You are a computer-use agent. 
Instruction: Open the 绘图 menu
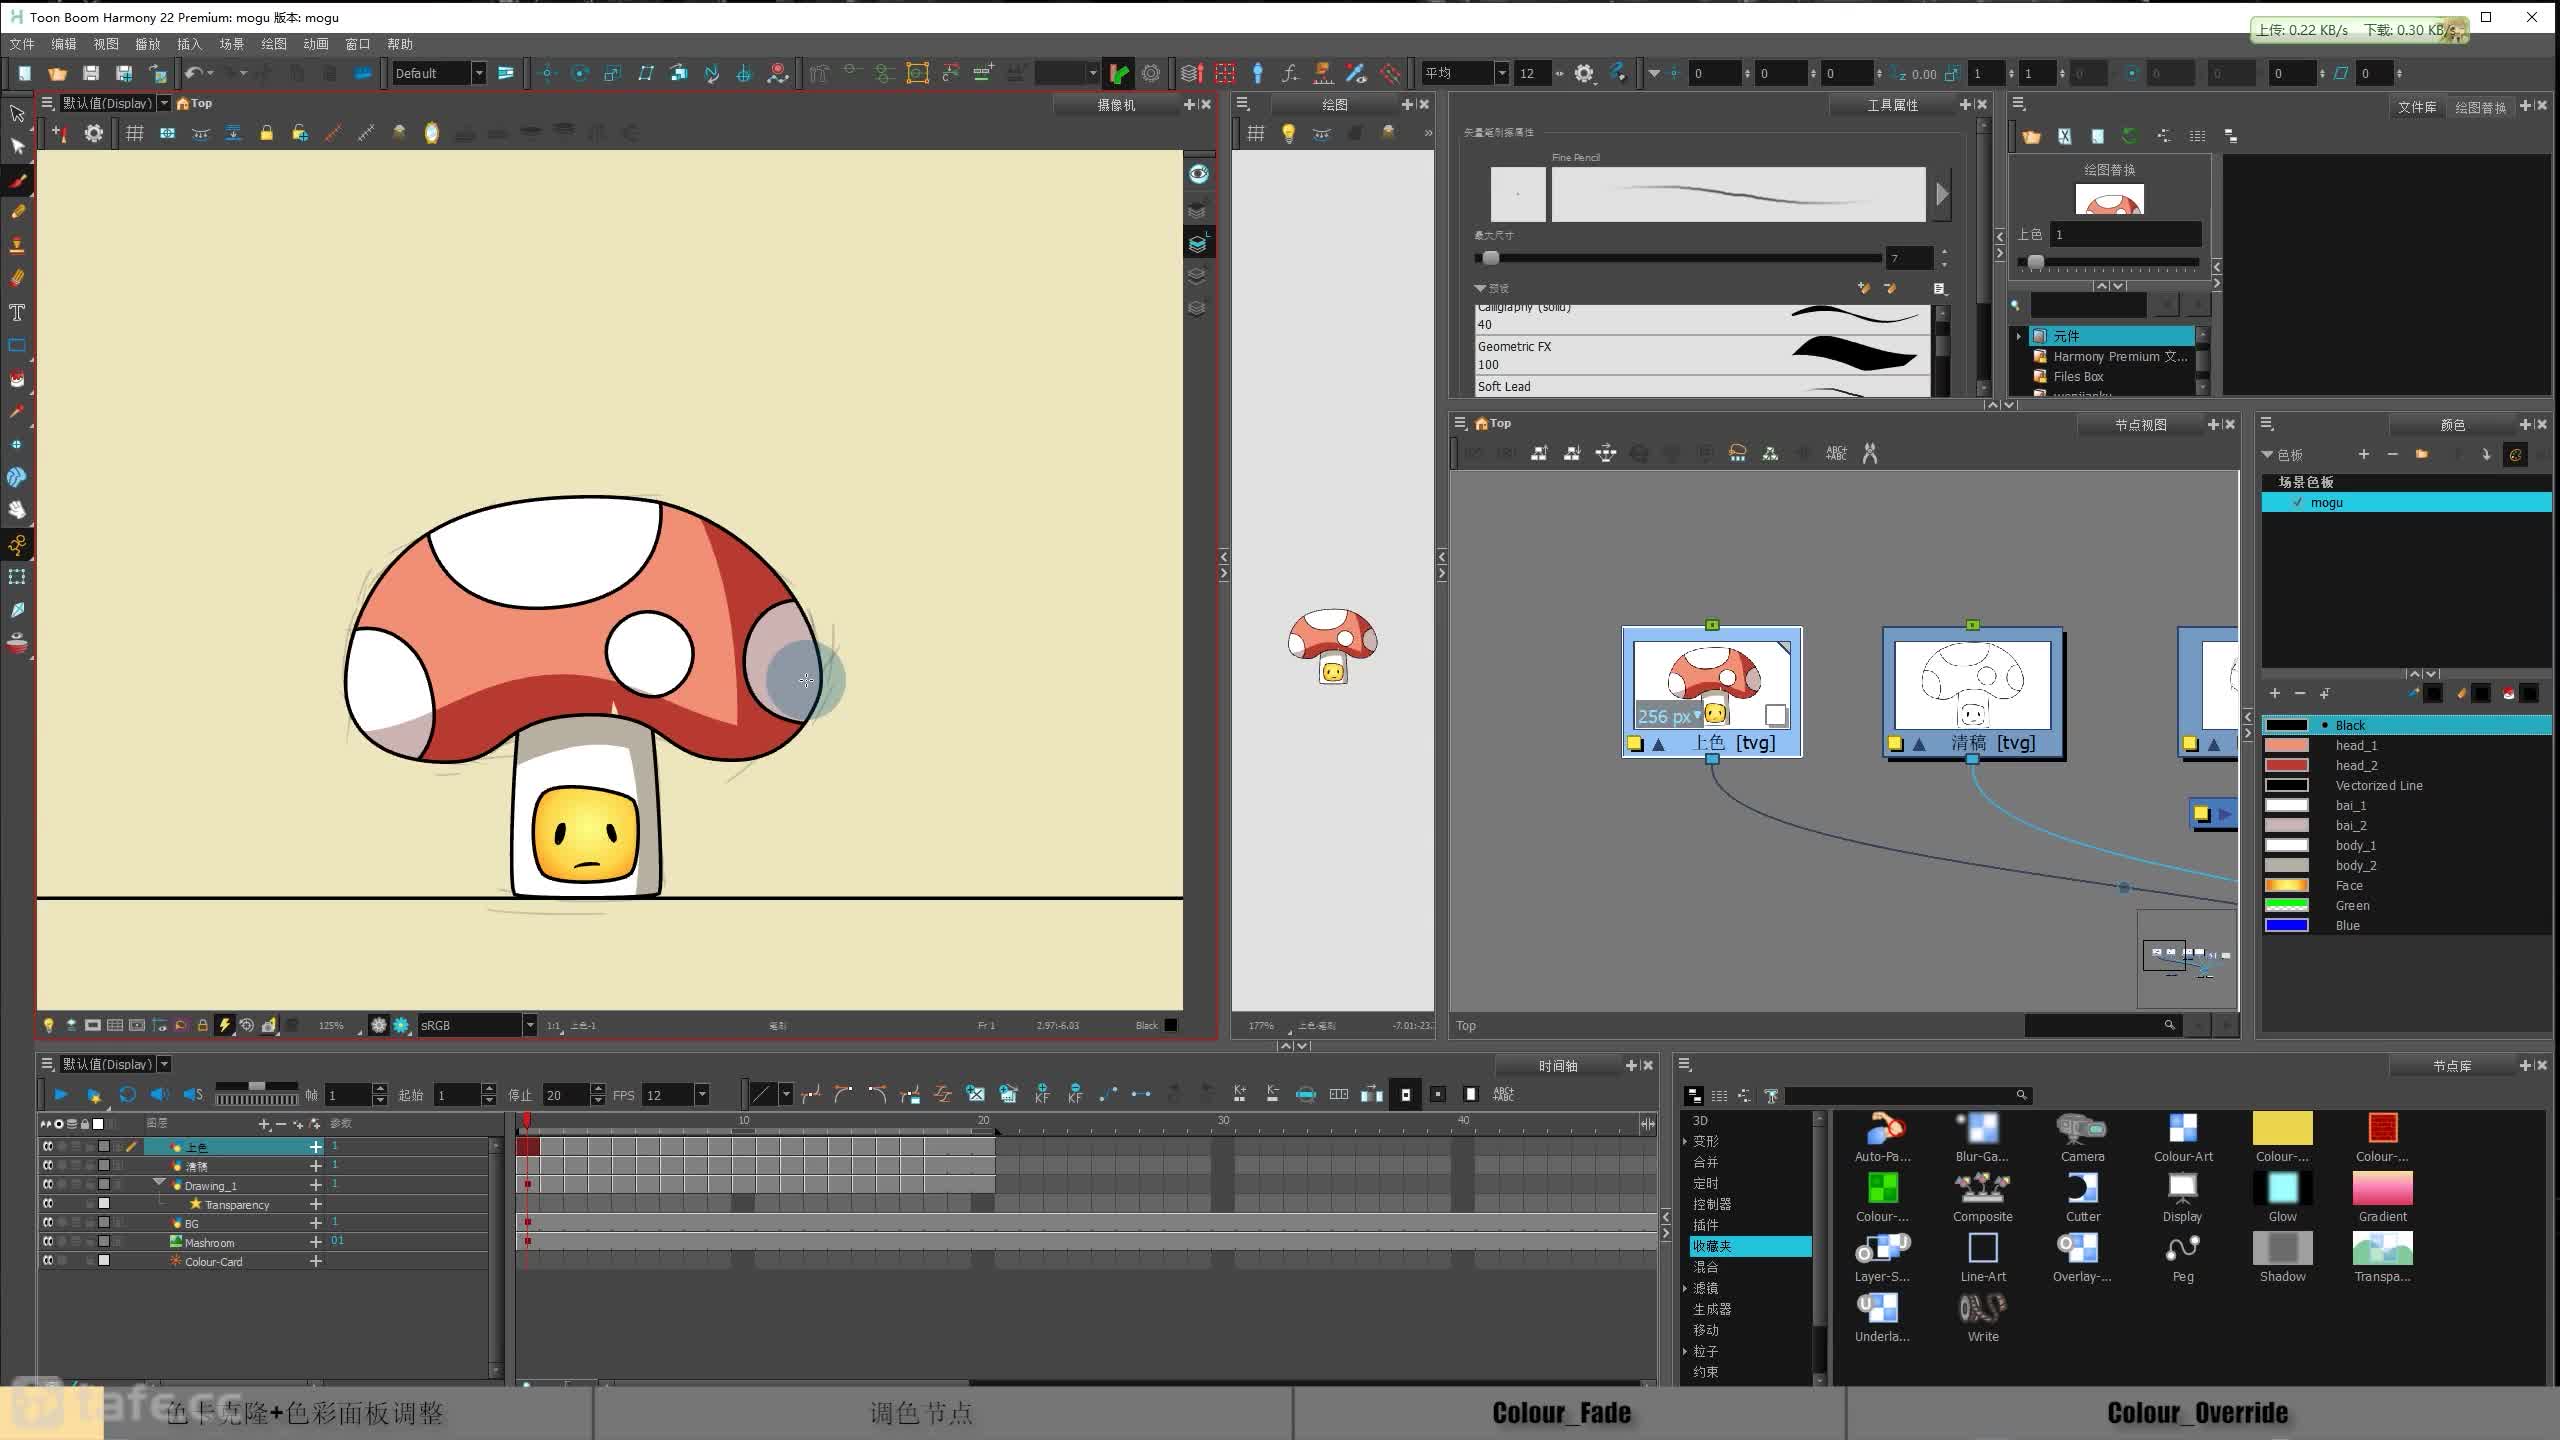(274, 44)
